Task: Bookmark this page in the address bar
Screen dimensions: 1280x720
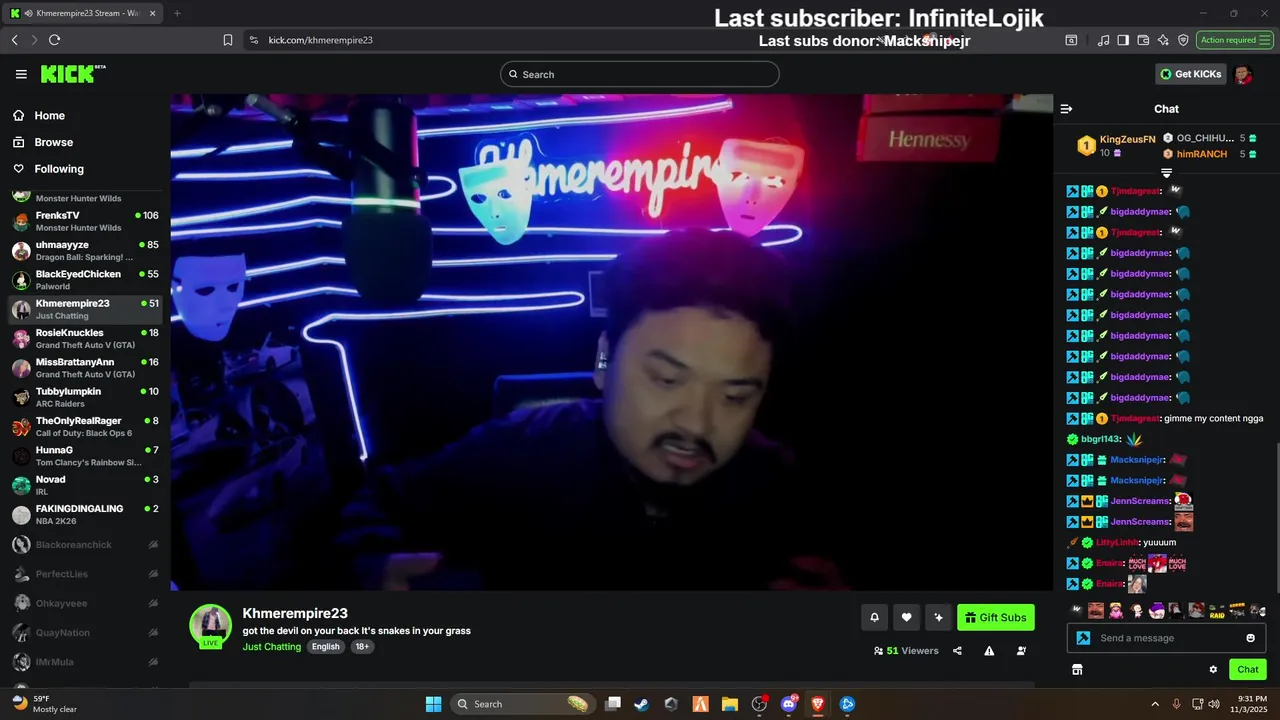Action: click(x=228, y=40)
